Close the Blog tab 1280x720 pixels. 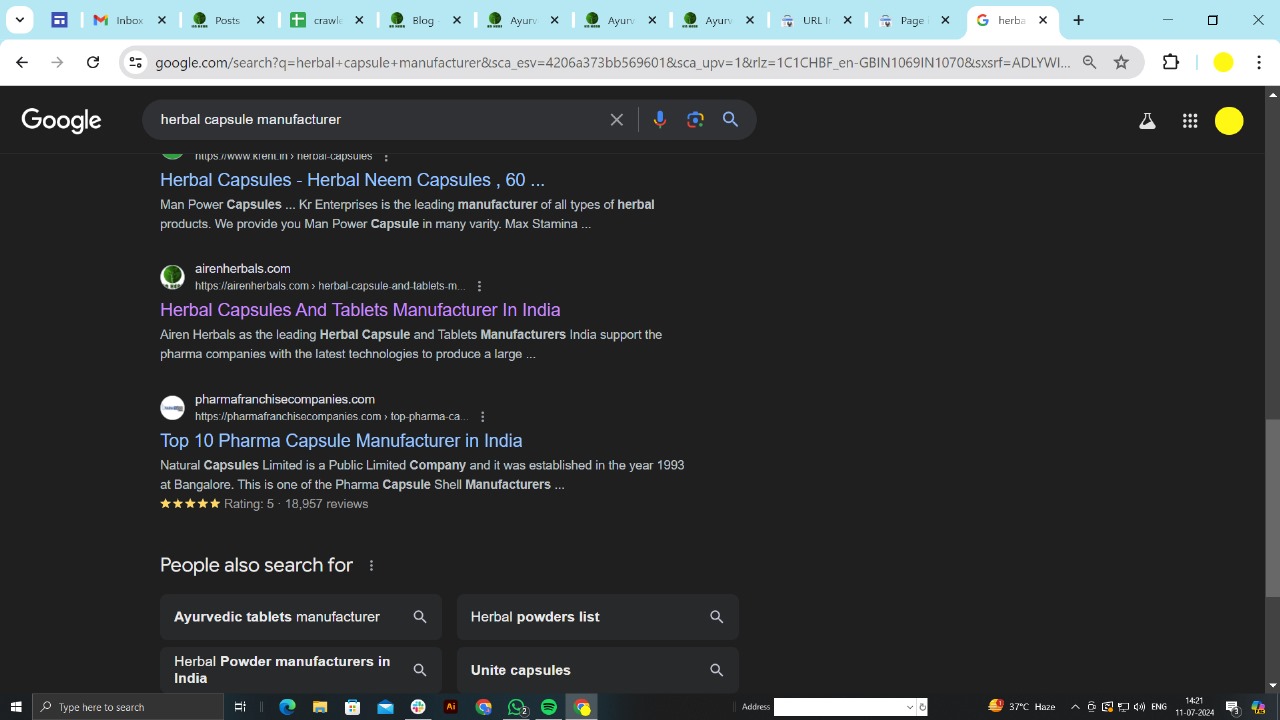tap(456, 20)
